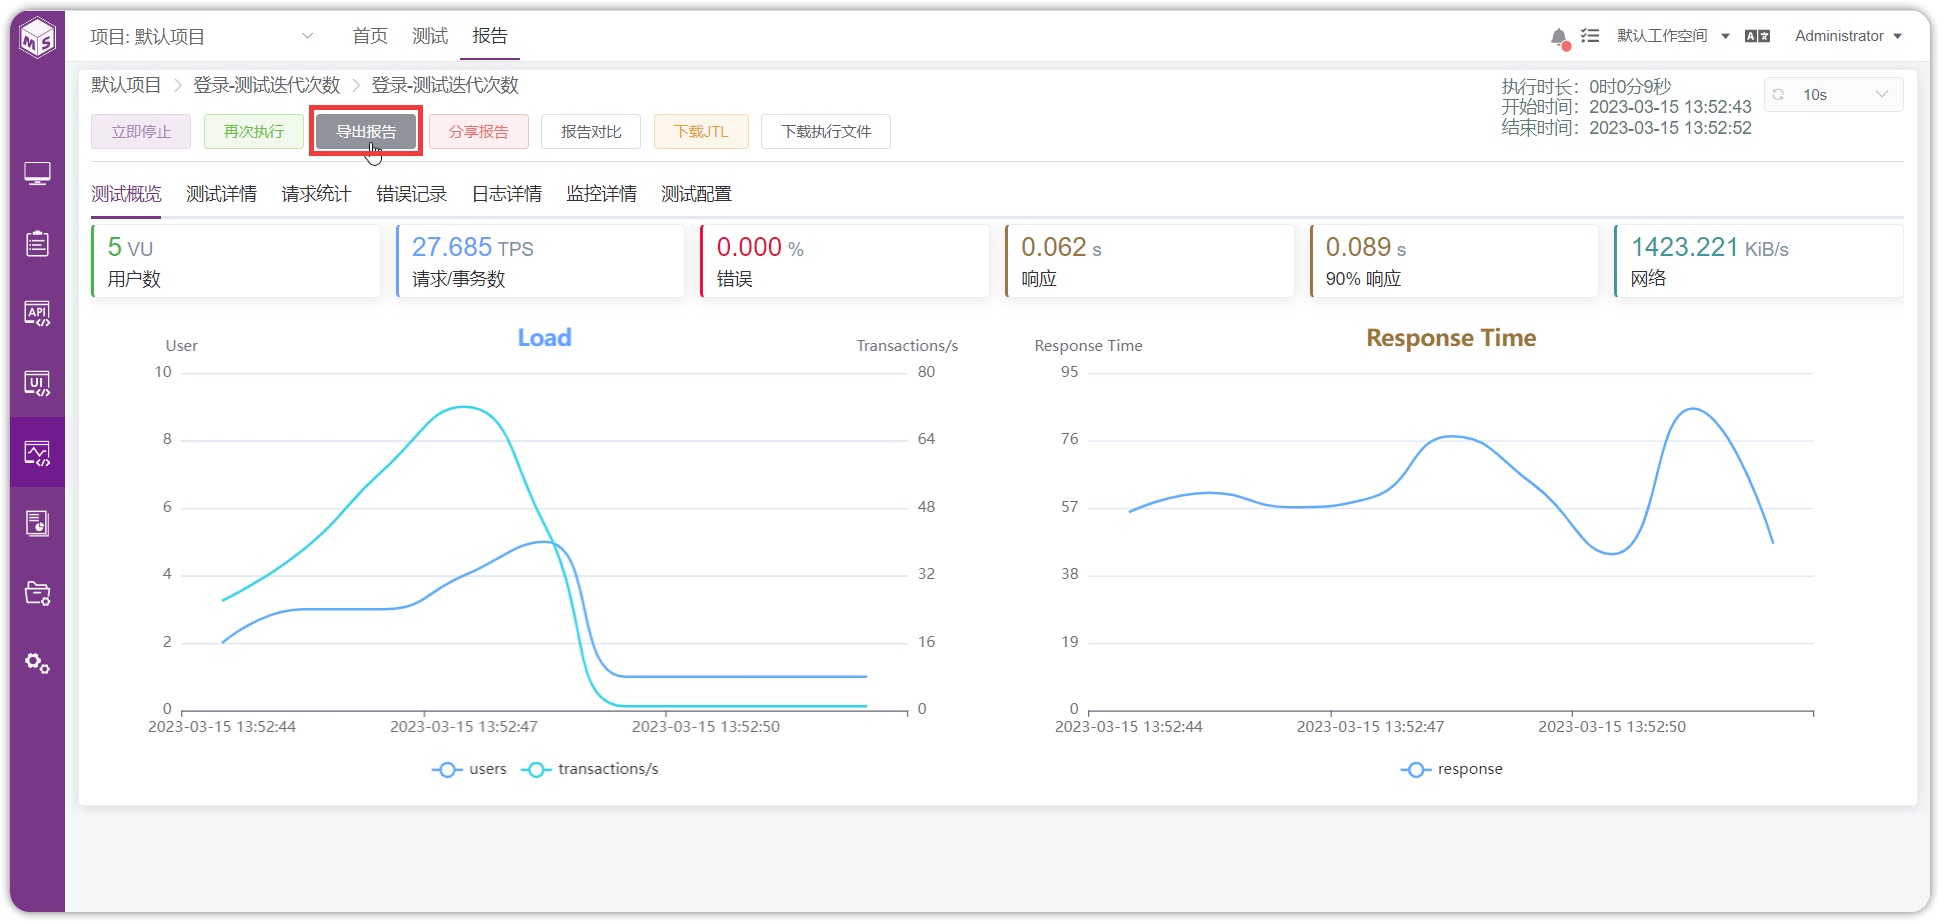Click the MeterSphere logo icon

[38, 38]
